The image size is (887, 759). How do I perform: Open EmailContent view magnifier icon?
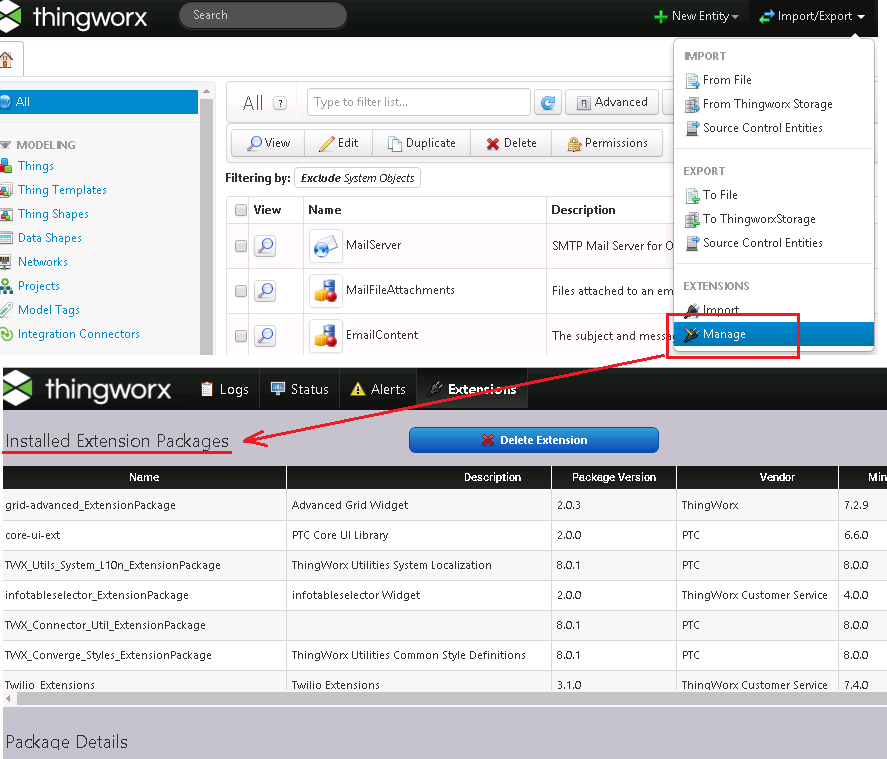click(265, 335)
